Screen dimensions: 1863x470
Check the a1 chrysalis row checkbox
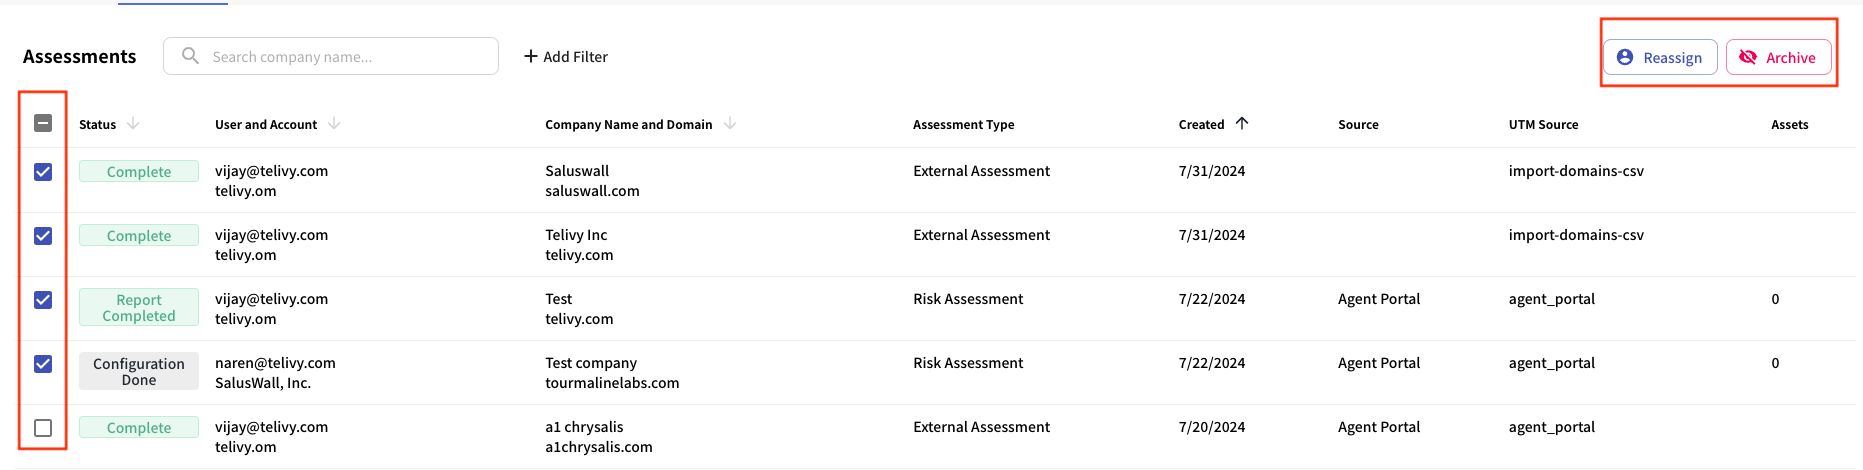pos(43,428)
